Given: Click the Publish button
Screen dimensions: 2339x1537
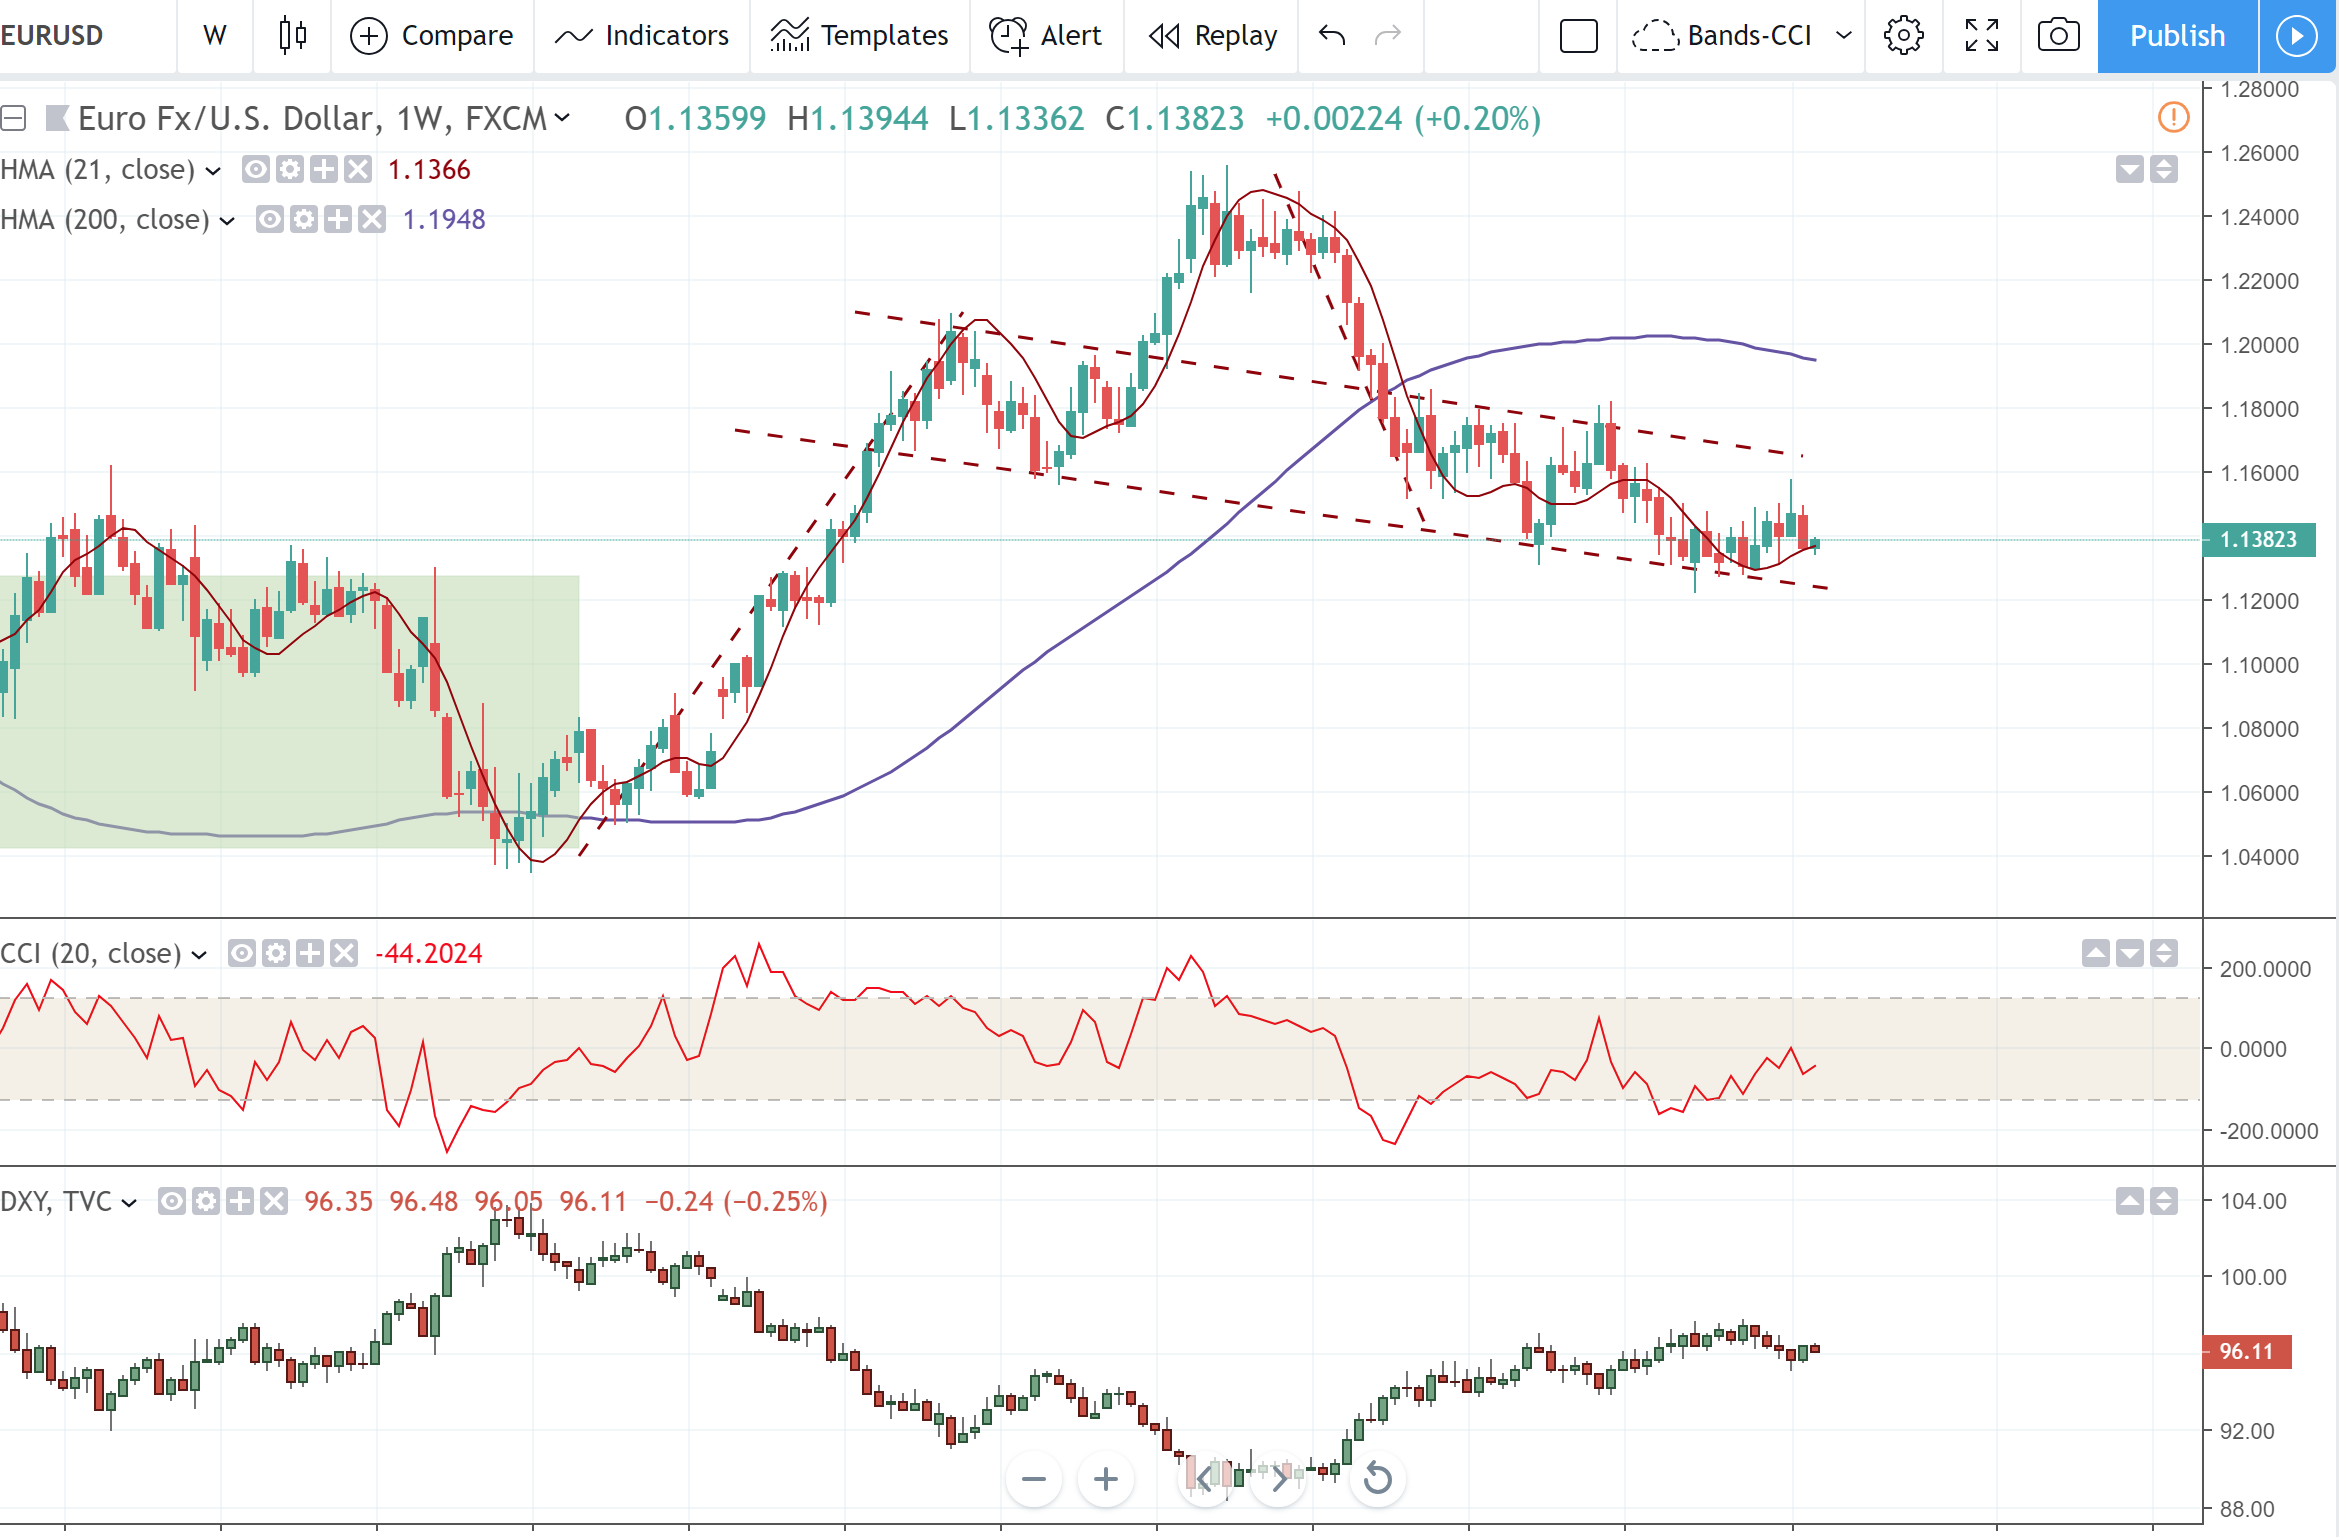Looking at the screenshot, I should pyautogui.click(x=2177, y=36).
